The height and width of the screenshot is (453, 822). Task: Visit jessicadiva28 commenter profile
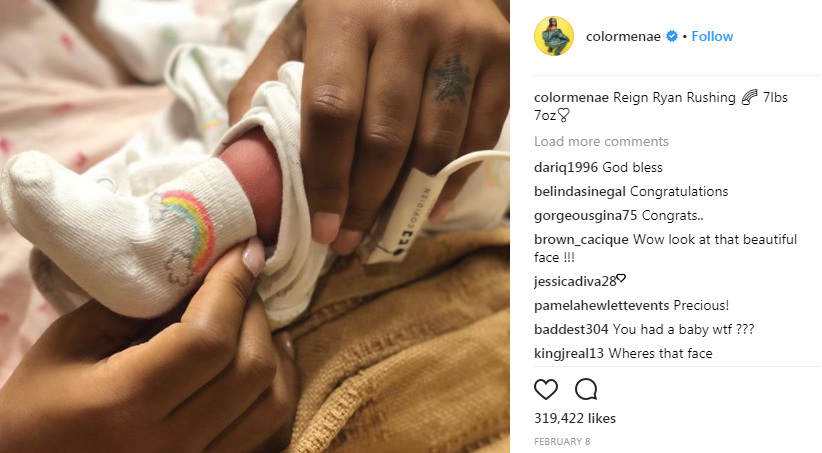575,282
